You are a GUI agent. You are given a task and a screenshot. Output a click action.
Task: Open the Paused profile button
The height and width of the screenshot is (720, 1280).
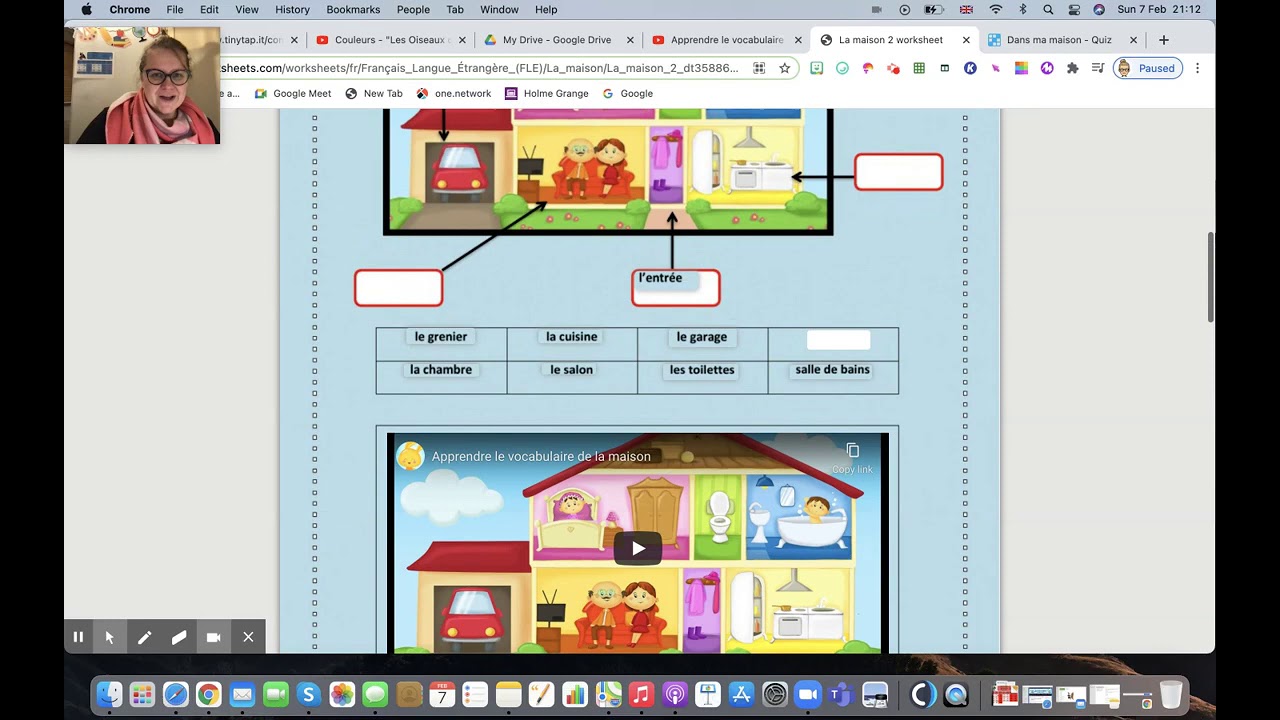(1147, 68)
